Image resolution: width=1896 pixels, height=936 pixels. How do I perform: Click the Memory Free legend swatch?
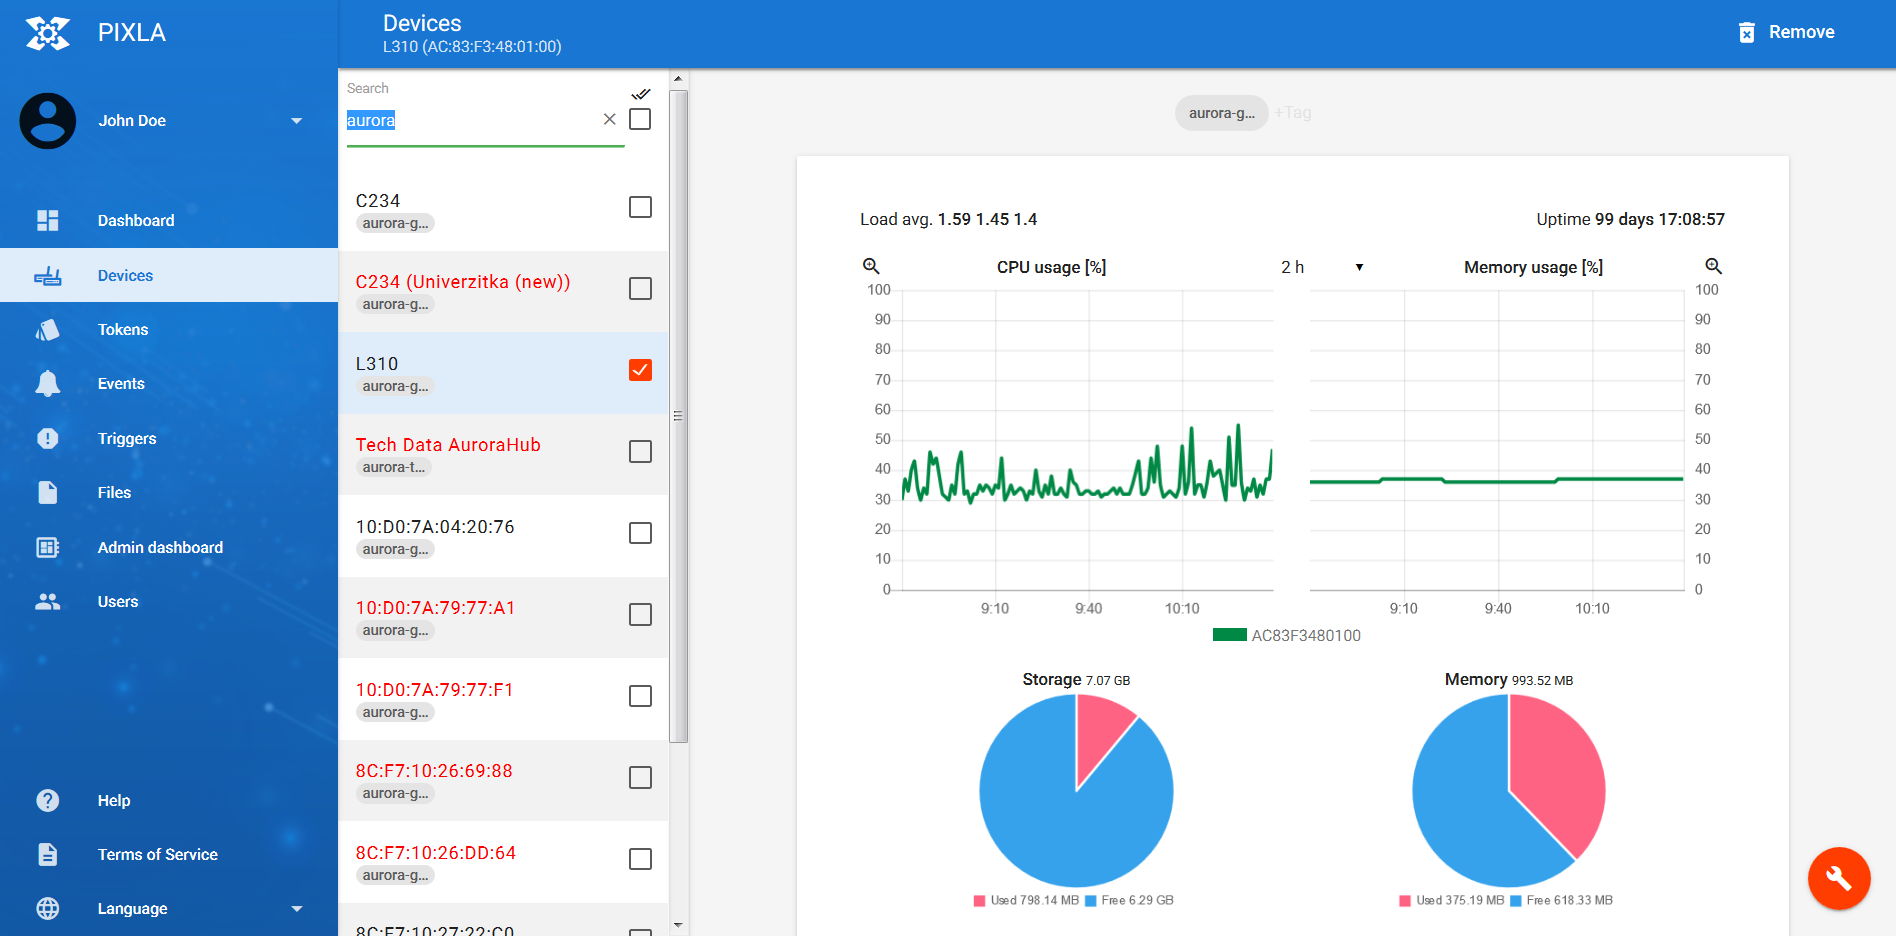click(x=1516, y=901)
